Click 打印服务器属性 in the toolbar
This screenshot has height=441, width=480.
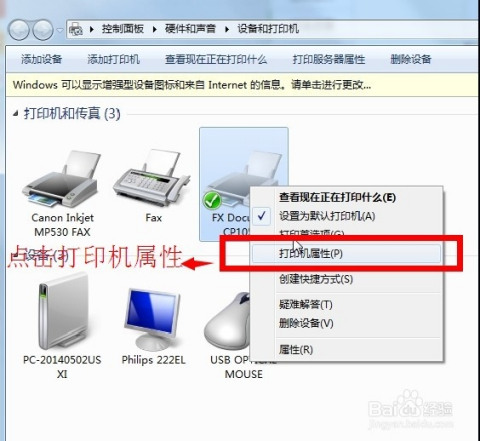pos(329,59)
